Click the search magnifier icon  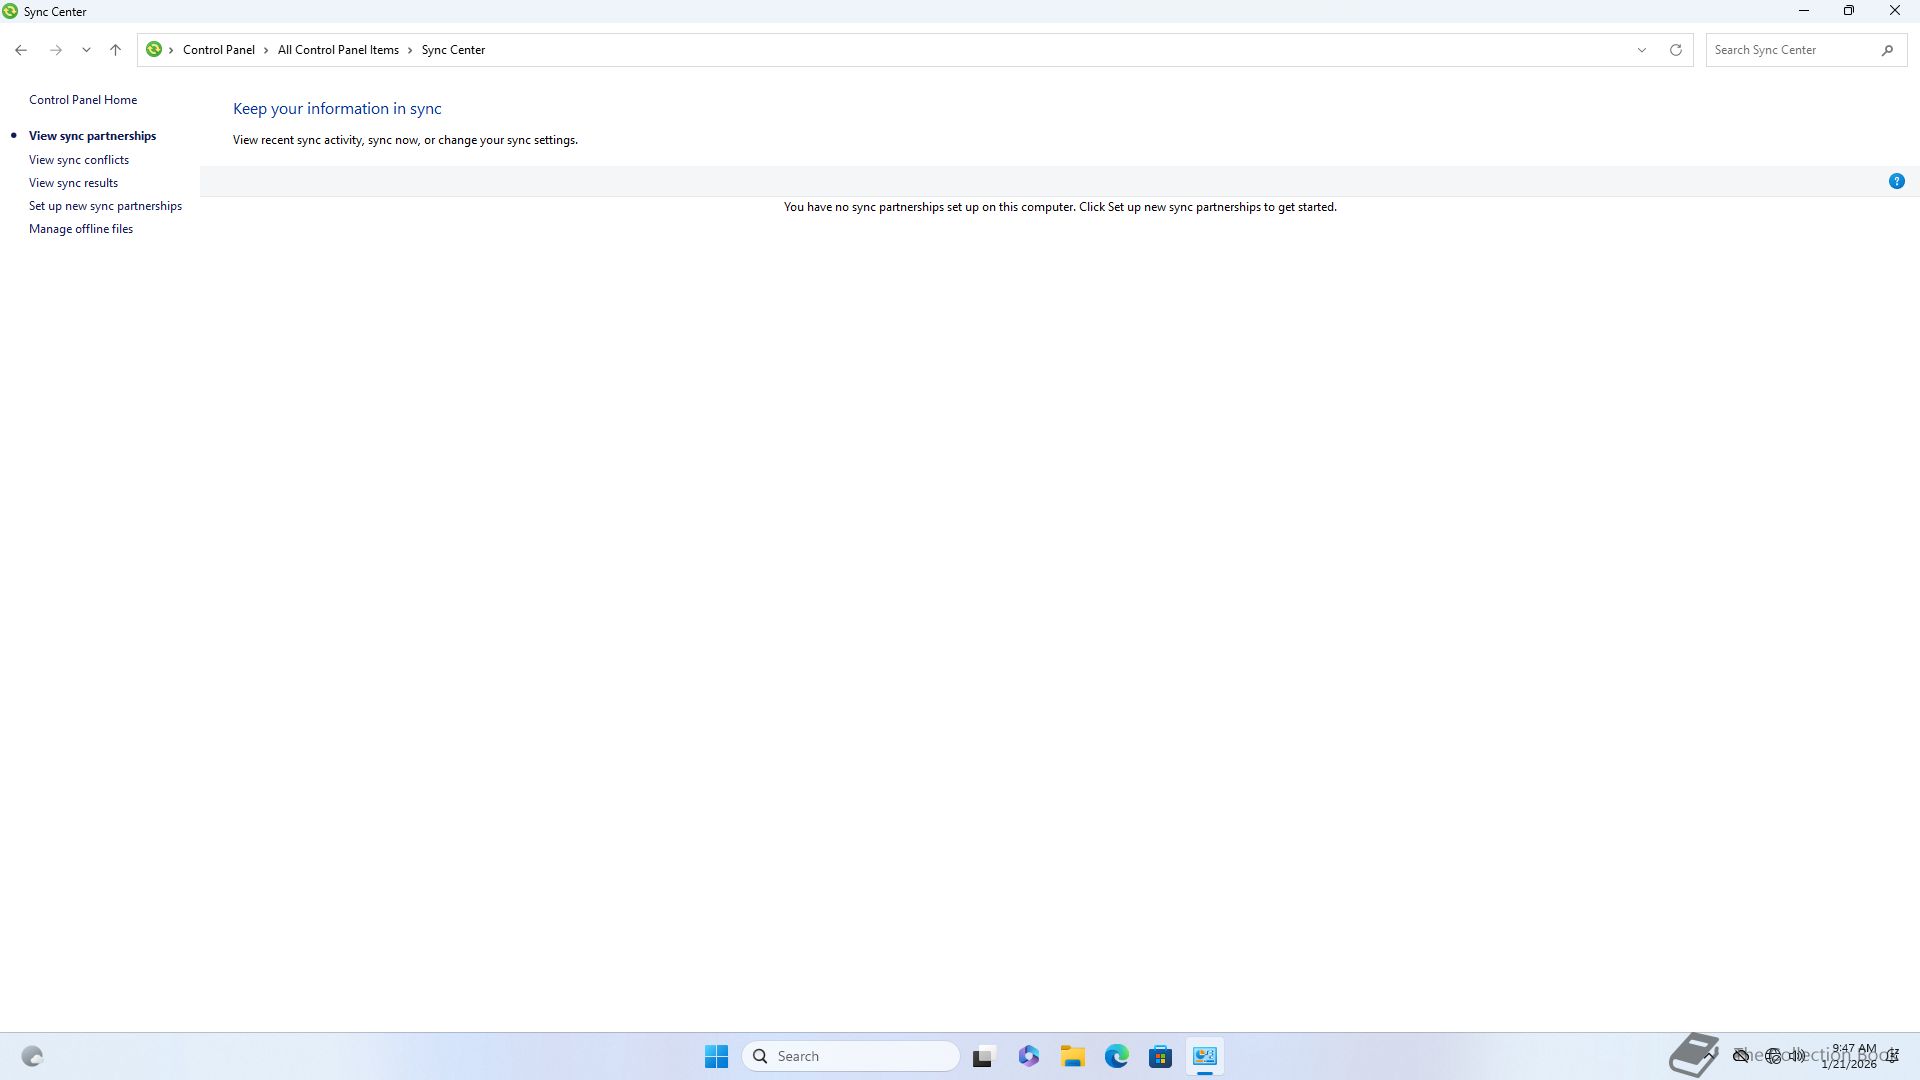[x=1887, y=50]
